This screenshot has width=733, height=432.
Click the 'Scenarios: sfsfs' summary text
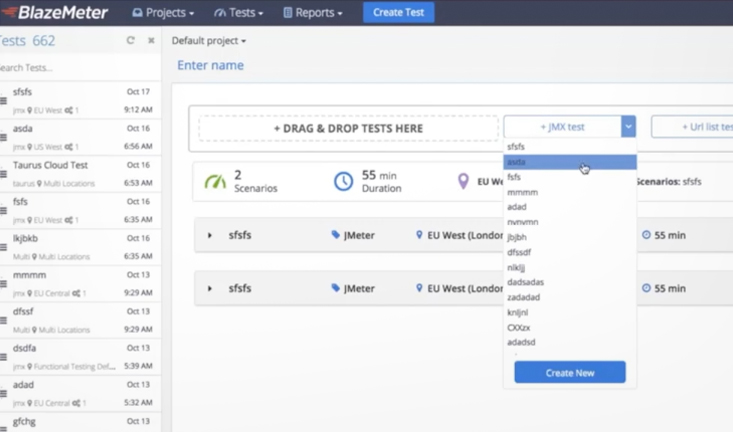click(669, 181)
